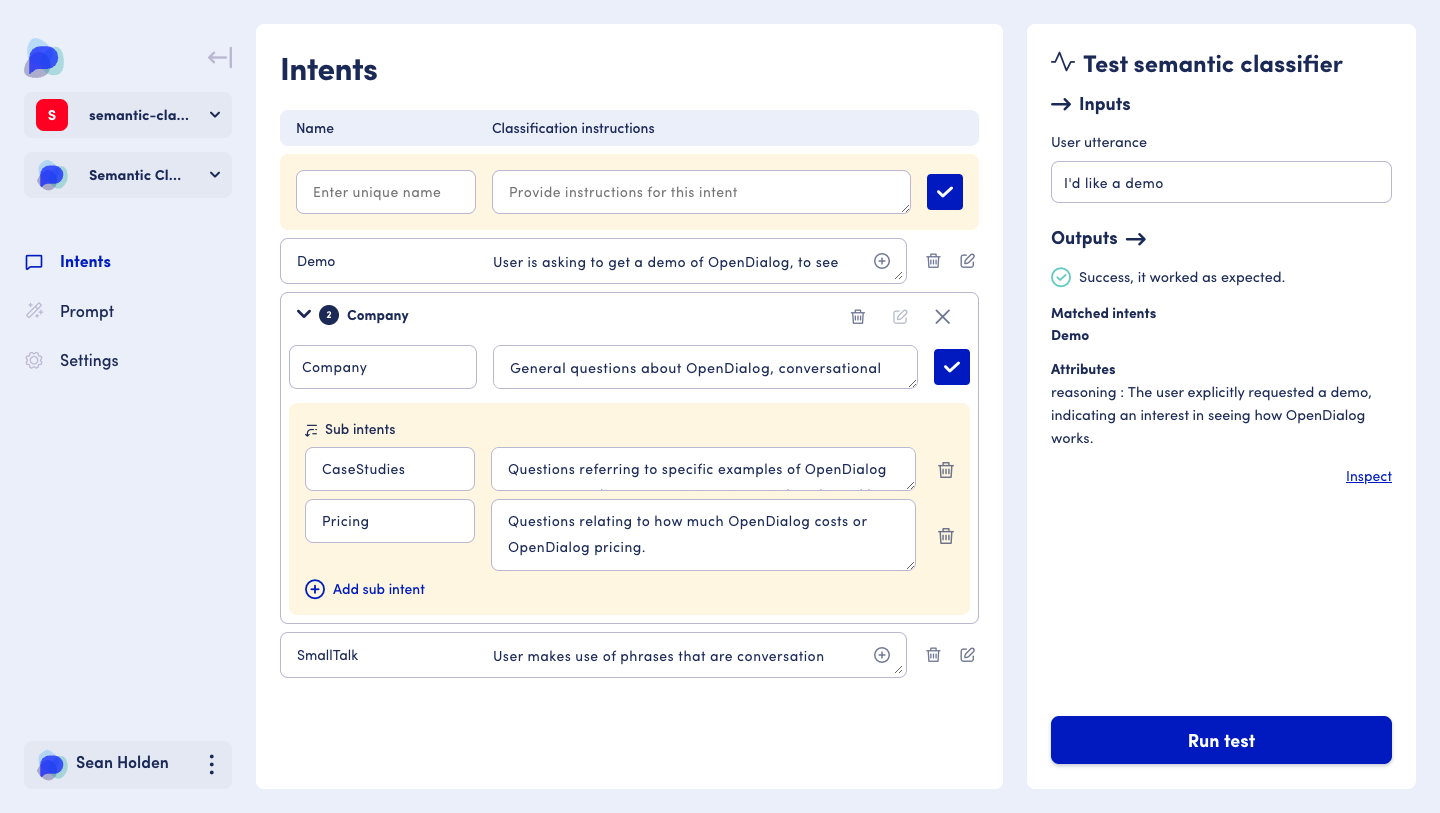Viewport: 1440px width, 813px height.
Task: Open the three-dot menu next to Sean Holden
Action: (x=211, y=764)
